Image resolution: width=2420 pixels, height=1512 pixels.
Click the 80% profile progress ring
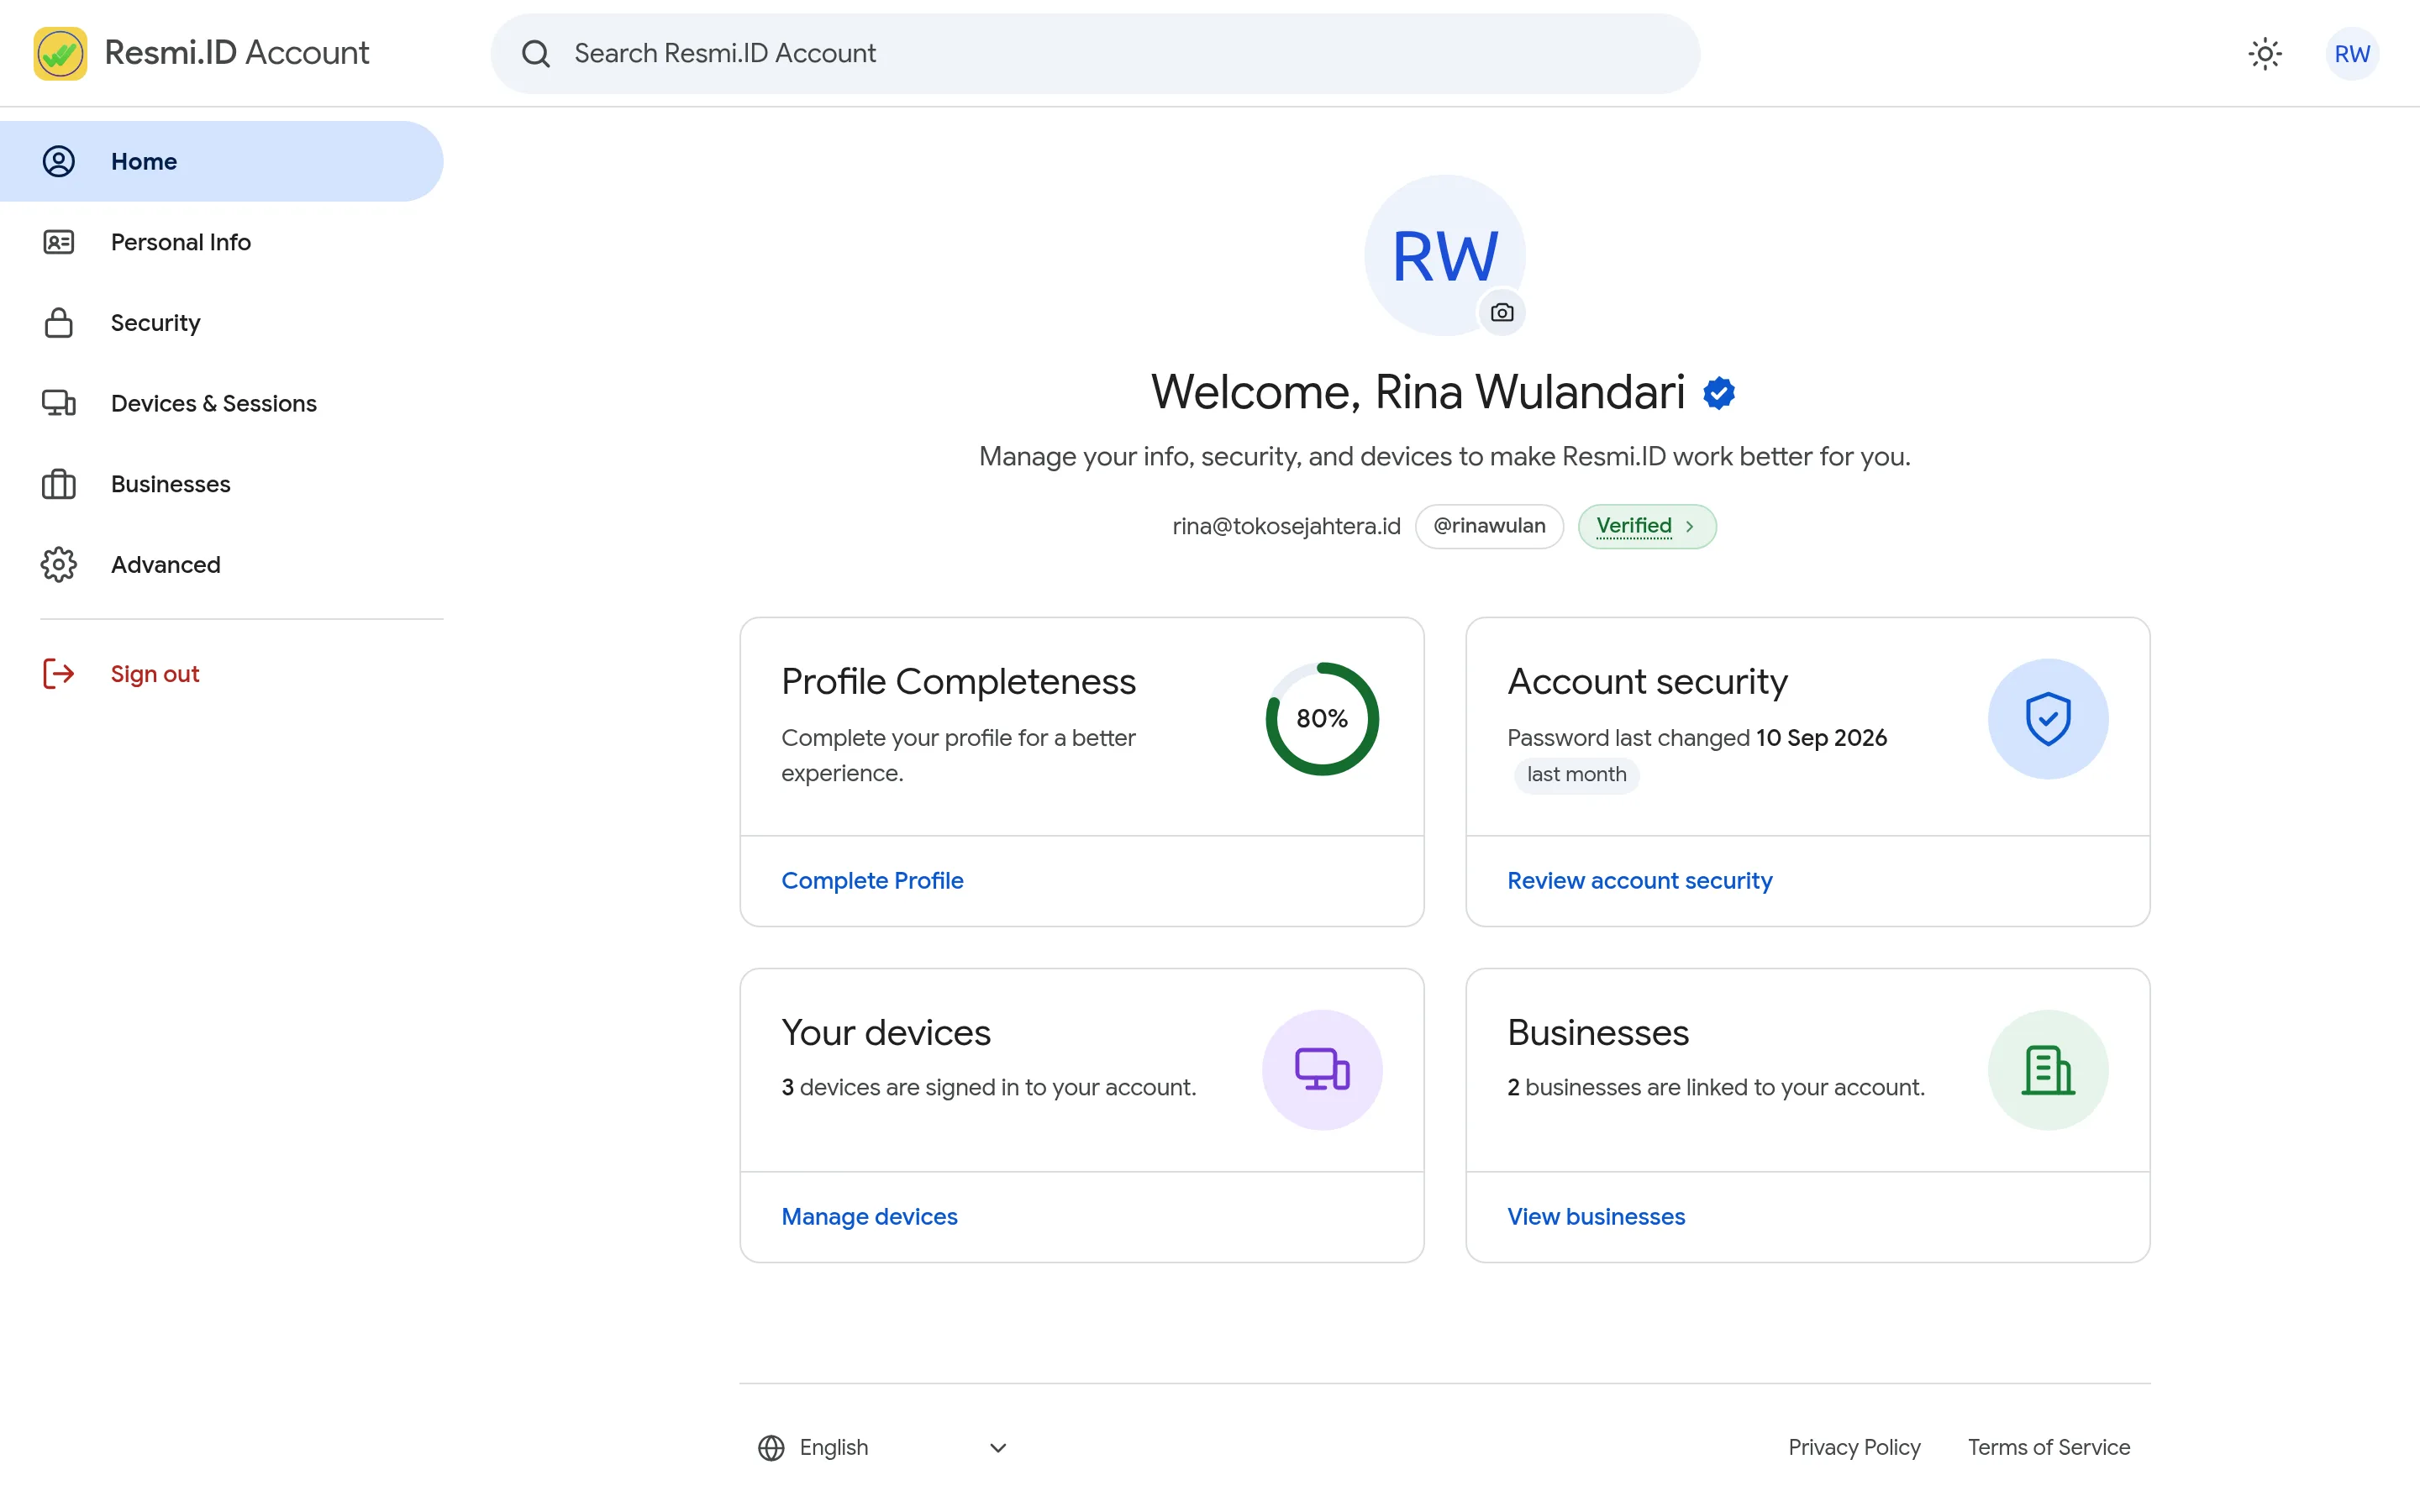point(1322,718)
